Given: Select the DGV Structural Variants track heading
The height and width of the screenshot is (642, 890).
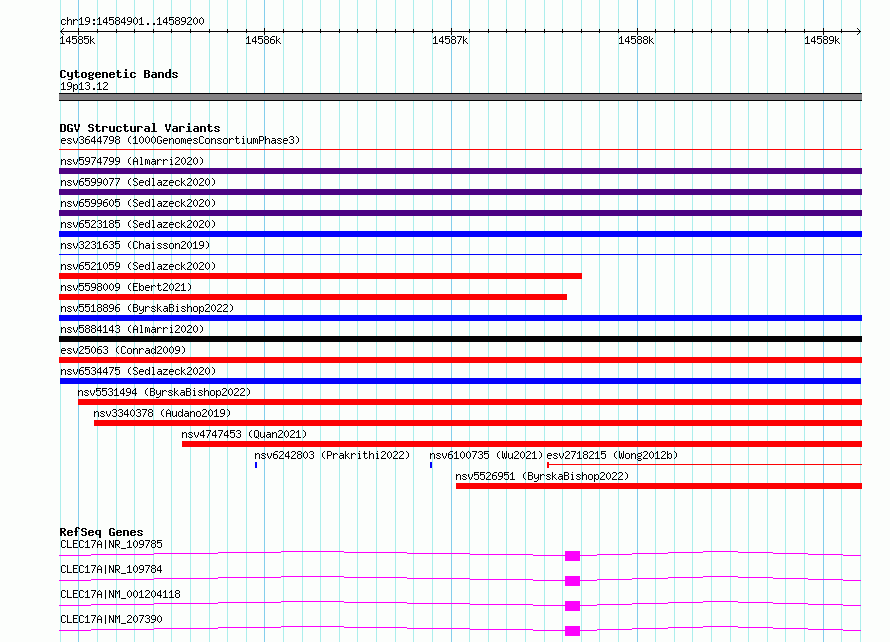Looking at the screenshot, I should [x=140, y=128].
